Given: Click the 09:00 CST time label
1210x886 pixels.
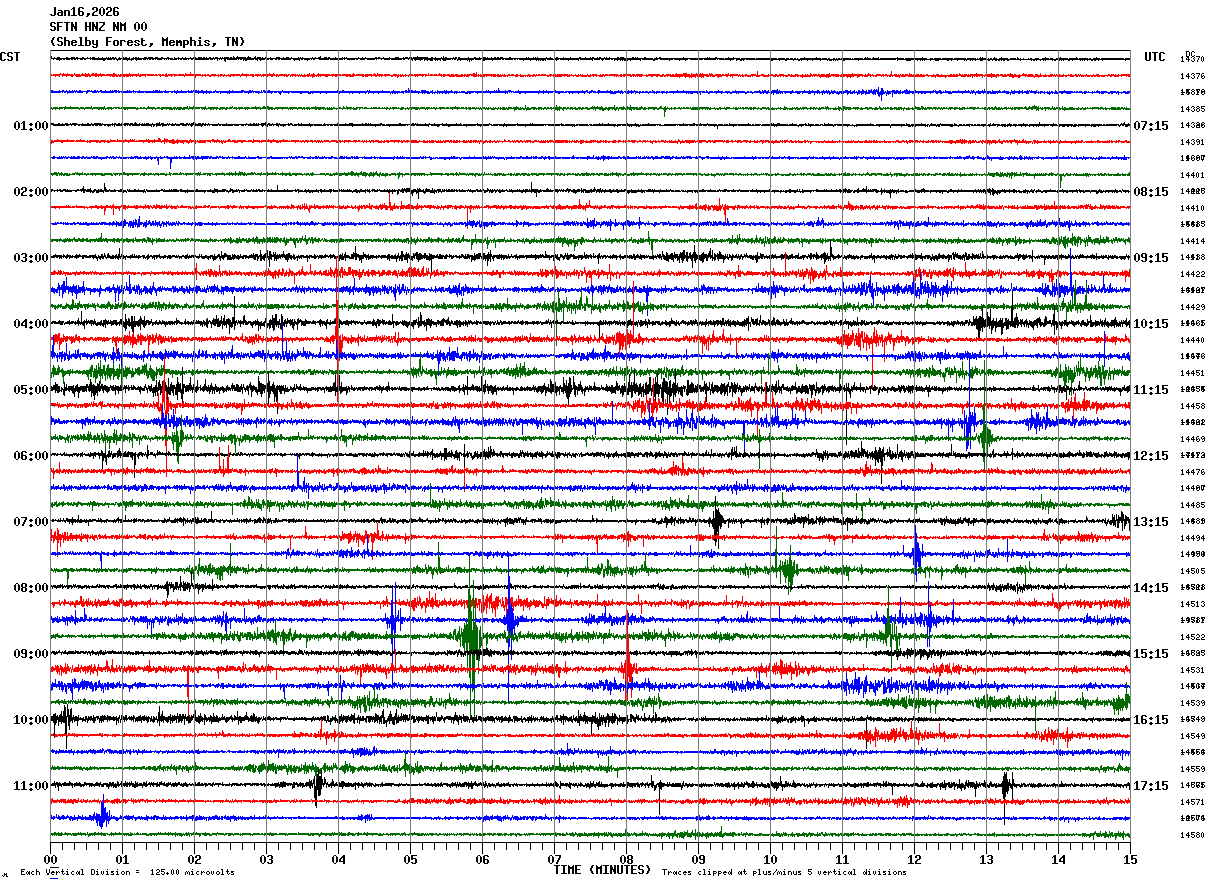Looking at the screenshot, I should (x=31, y=654).
